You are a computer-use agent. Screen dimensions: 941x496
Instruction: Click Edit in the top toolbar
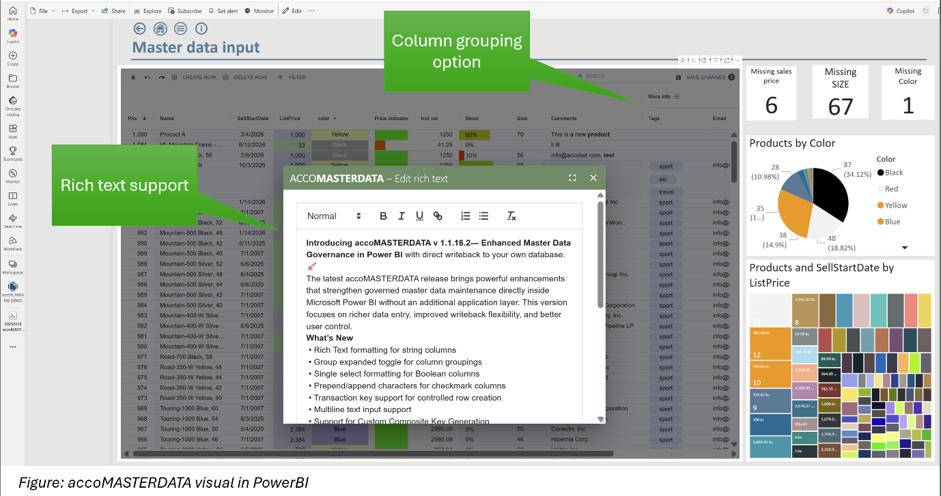[x=292, y=11]
